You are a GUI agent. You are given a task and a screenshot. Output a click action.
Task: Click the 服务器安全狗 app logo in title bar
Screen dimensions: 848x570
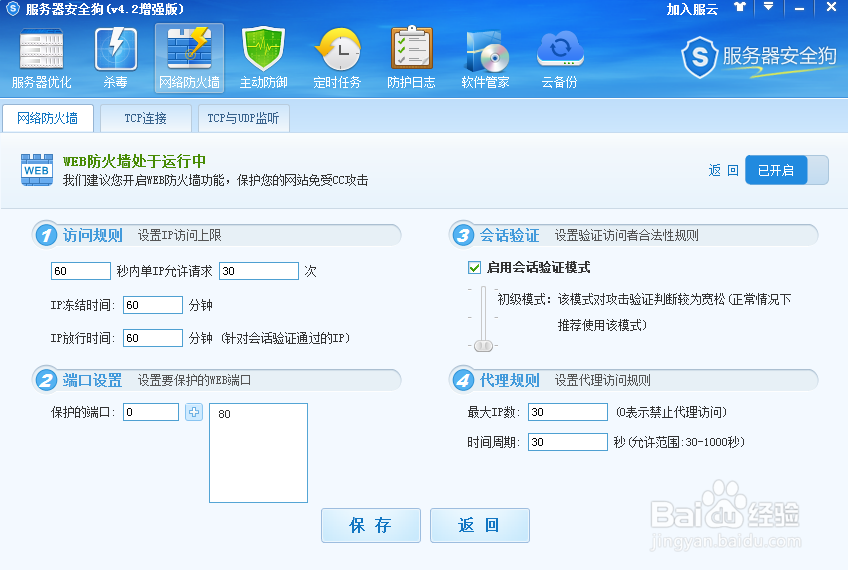click(13, 9)
